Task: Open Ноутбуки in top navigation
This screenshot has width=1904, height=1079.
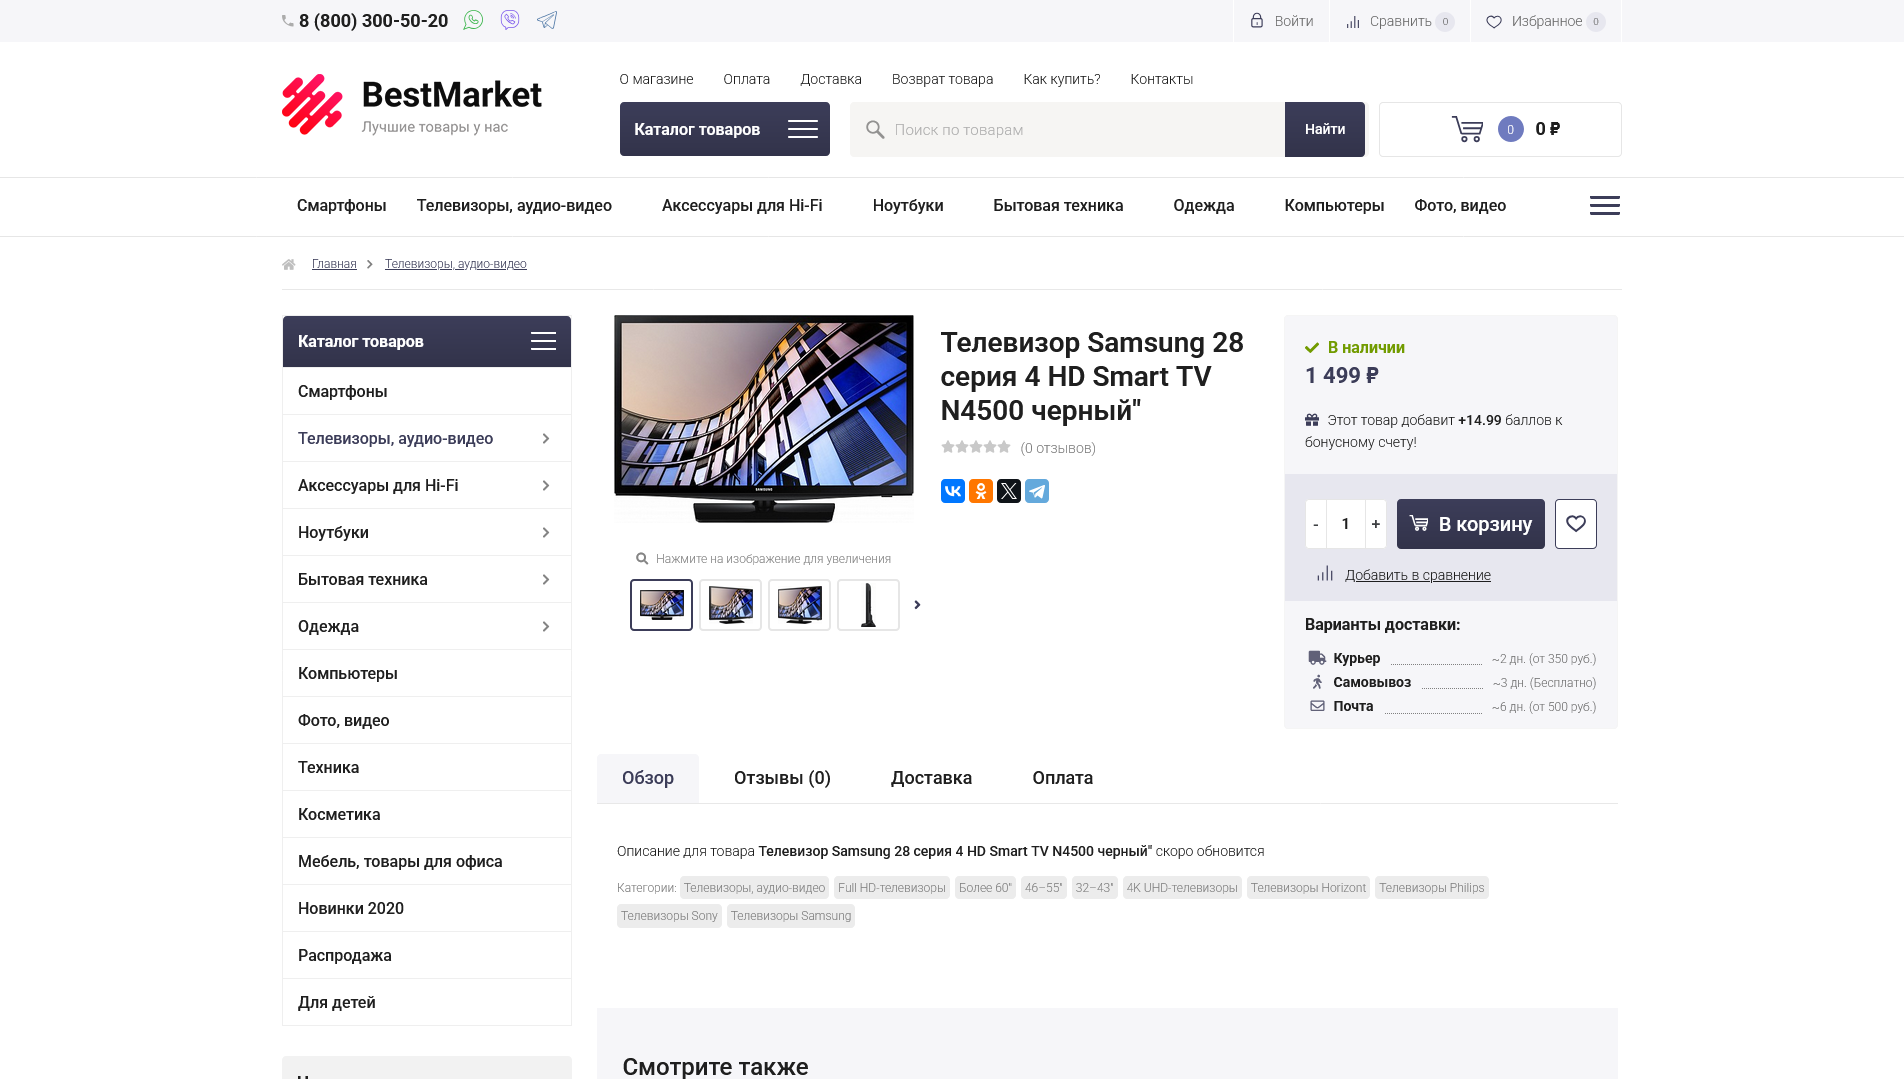Action: pos(908,205)
